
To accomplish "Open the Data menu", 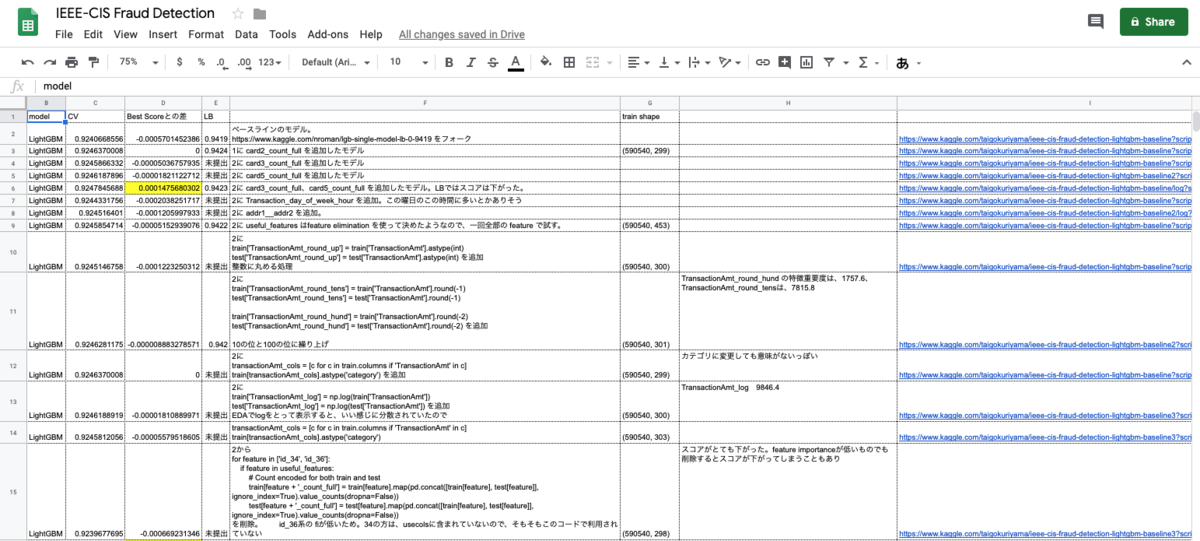I will [246, 34].
